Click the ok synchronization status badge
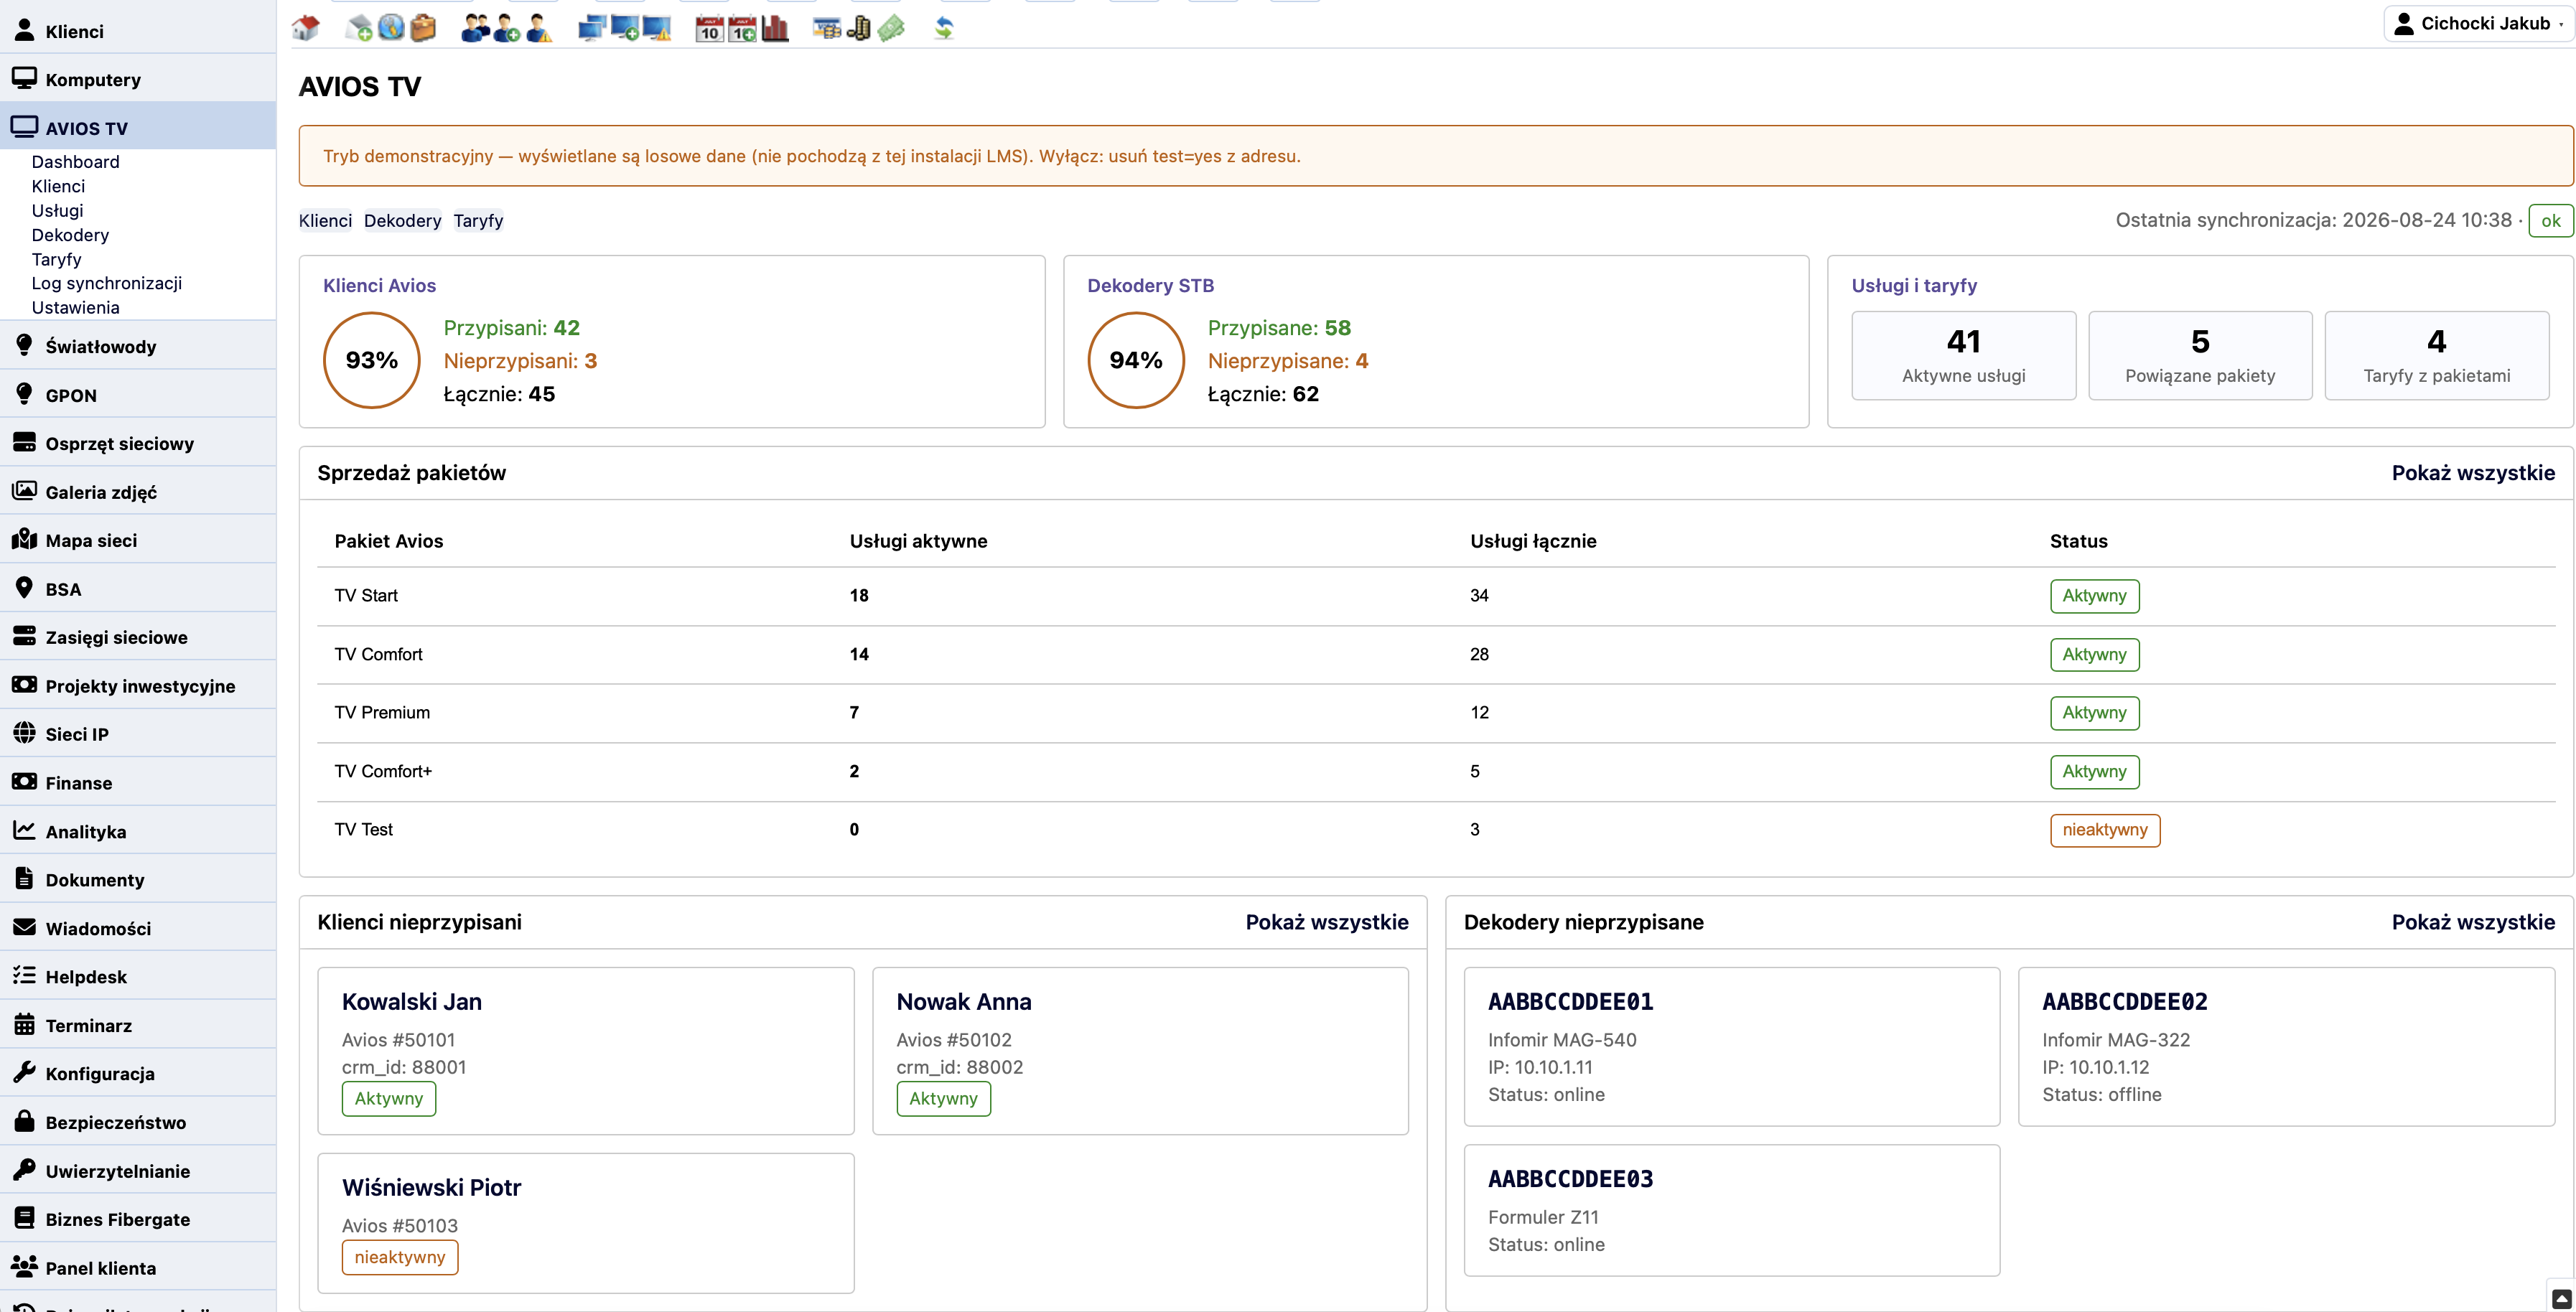This screenshot has width=2576, height=1312. 2551,220
